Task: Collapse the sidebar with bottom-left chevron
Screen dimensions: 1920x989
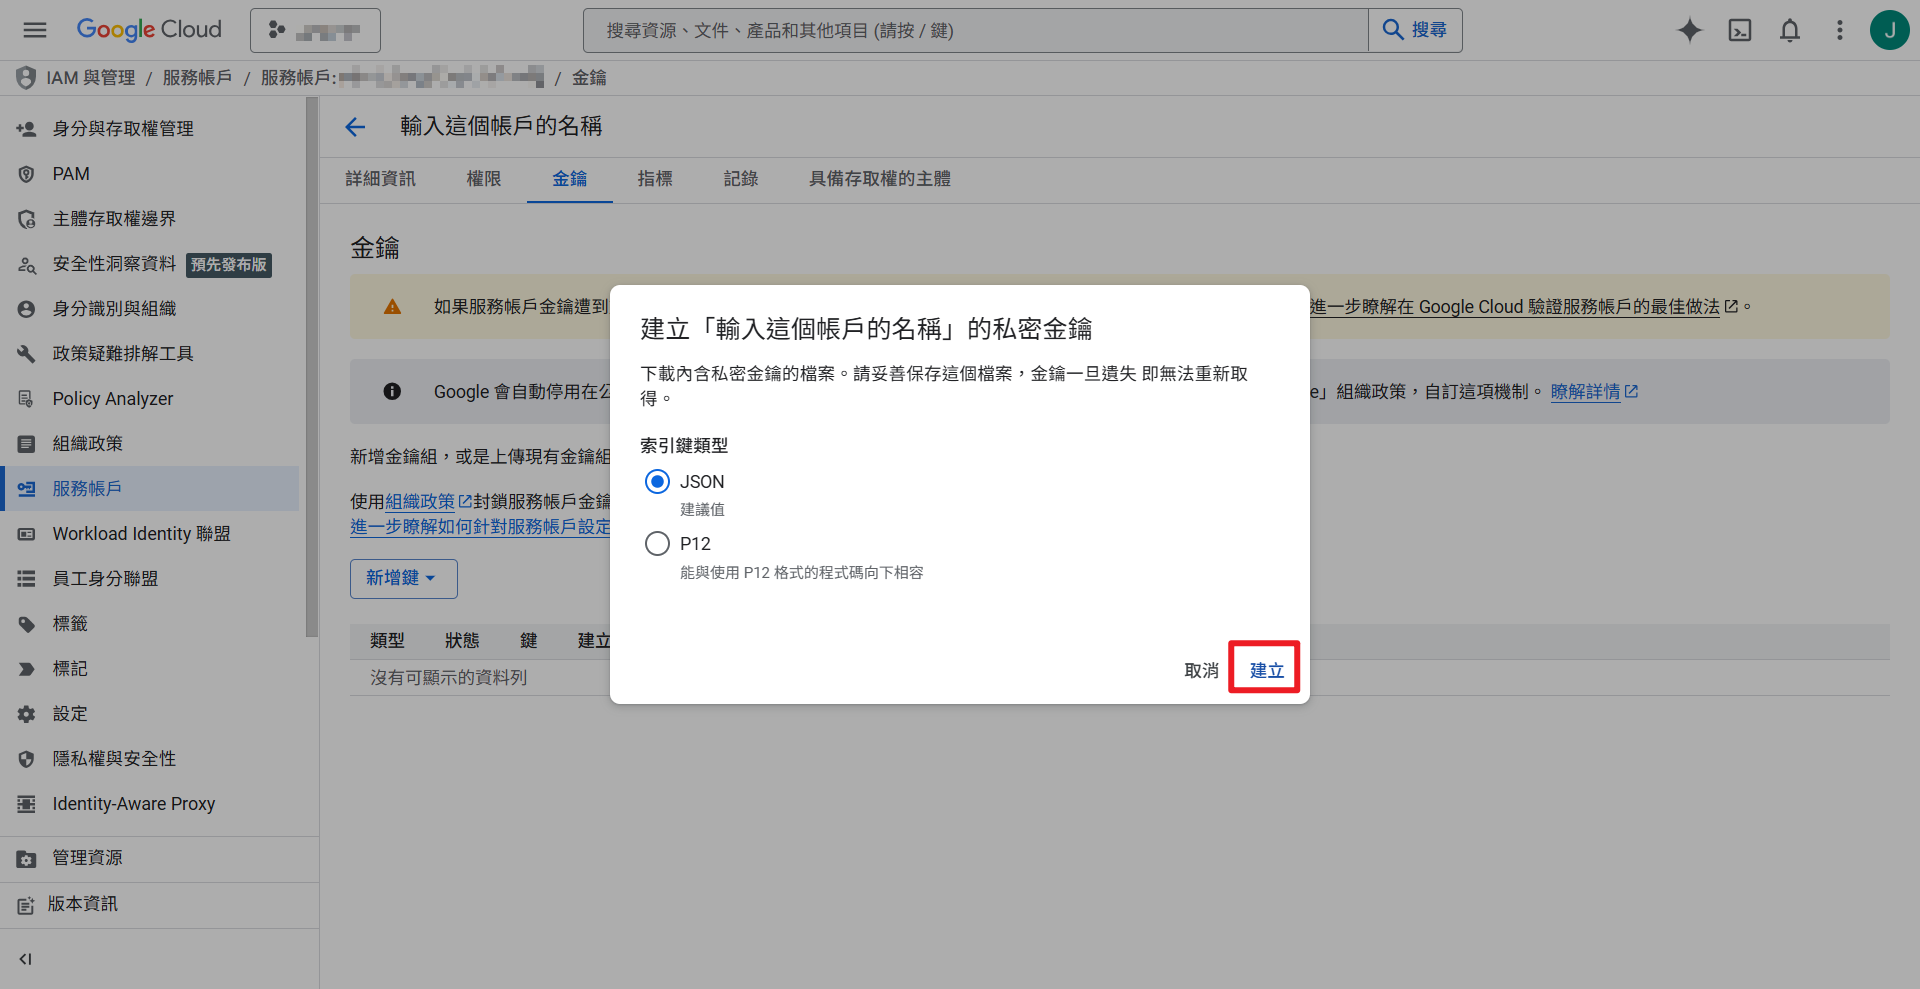Action: [x=25, y=958]
